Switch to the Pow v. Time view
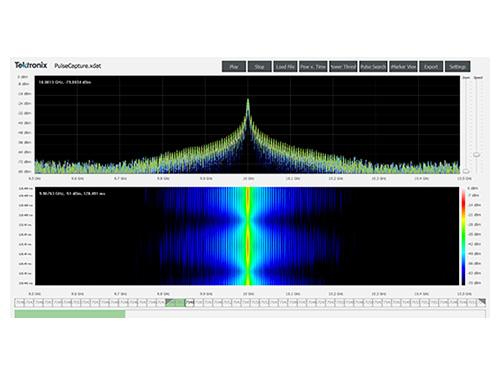Image resolution: width=500 pixels, height=370 pixels. pyautogui.click(x=313, y=67)
